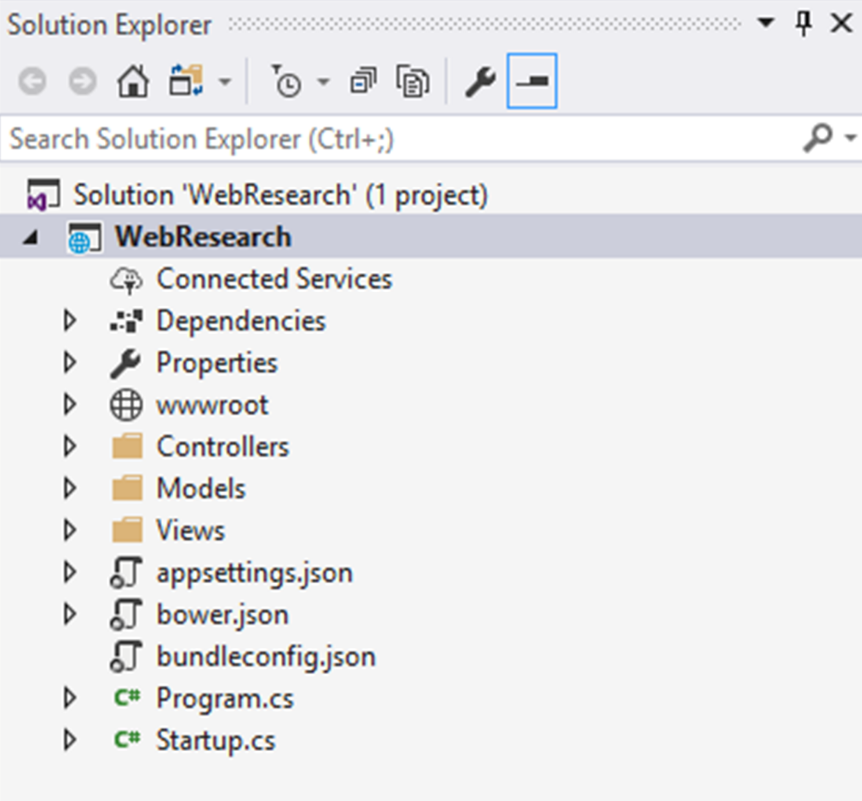862x801 pixels.
Task: Click the Back navigation arrow icon
Action: pos(32,81)
